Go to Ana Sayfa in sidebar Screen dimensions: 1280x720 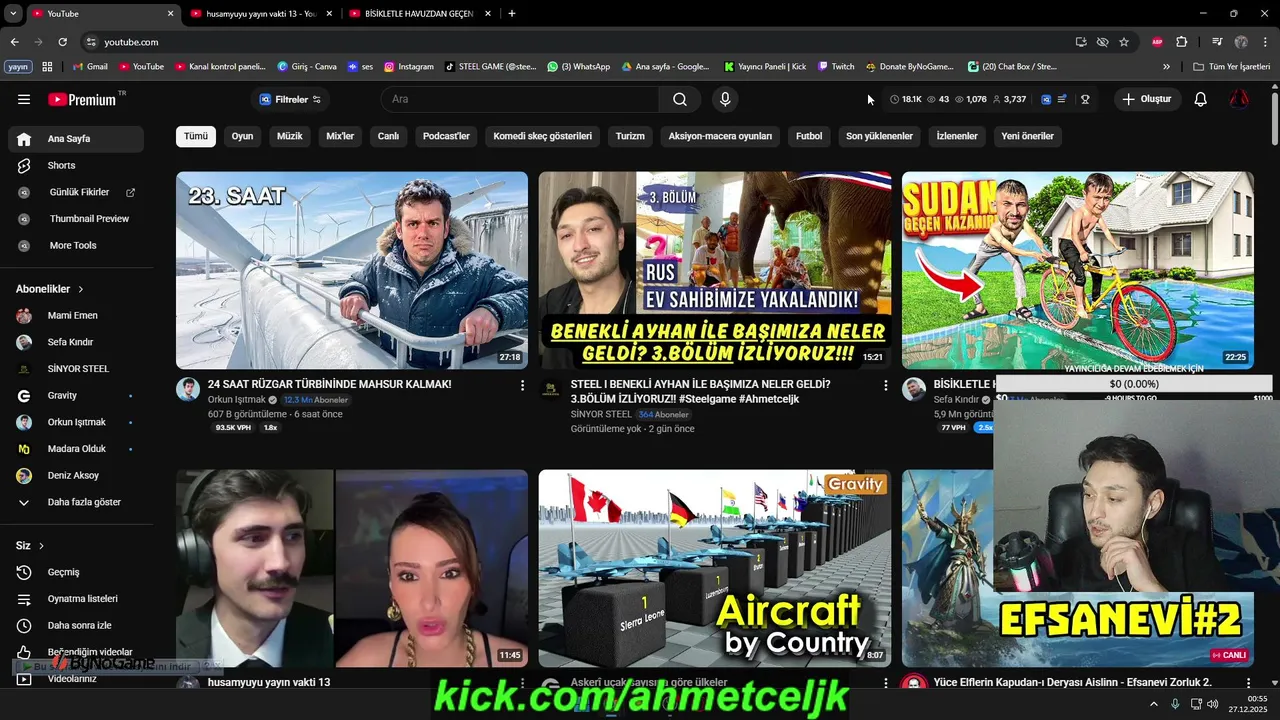point(76,139)
